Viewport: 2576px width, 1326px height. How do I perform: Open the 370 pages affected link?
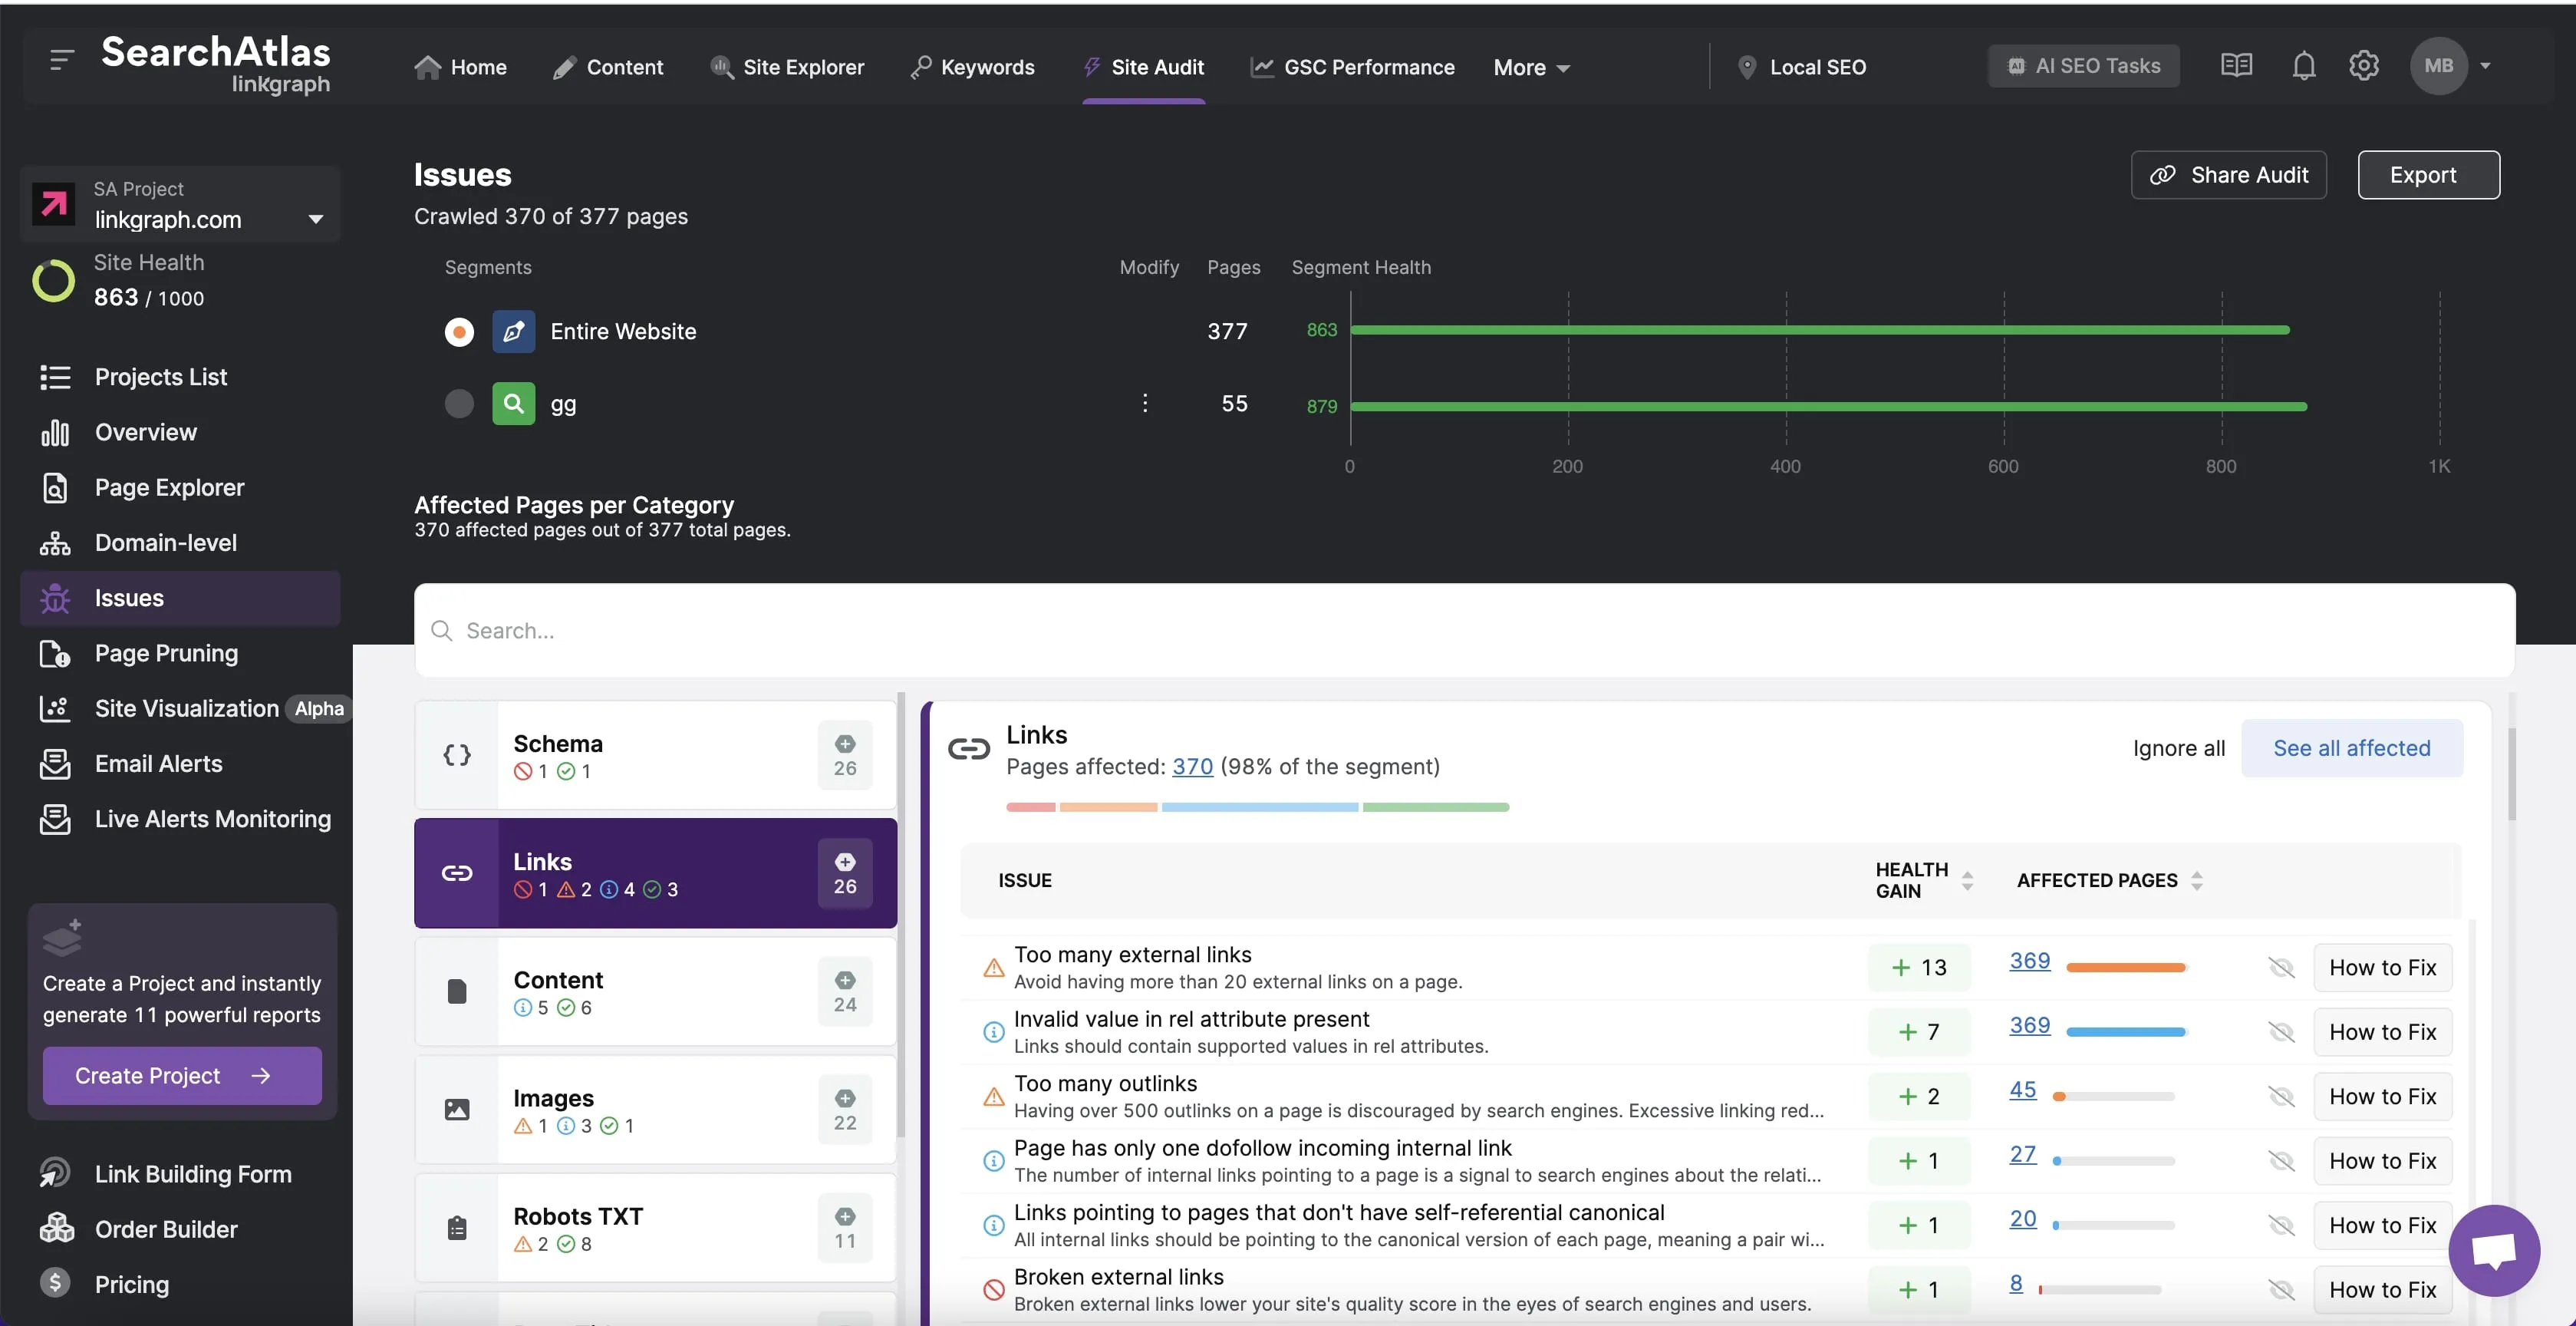click(x=1193, y=767)
